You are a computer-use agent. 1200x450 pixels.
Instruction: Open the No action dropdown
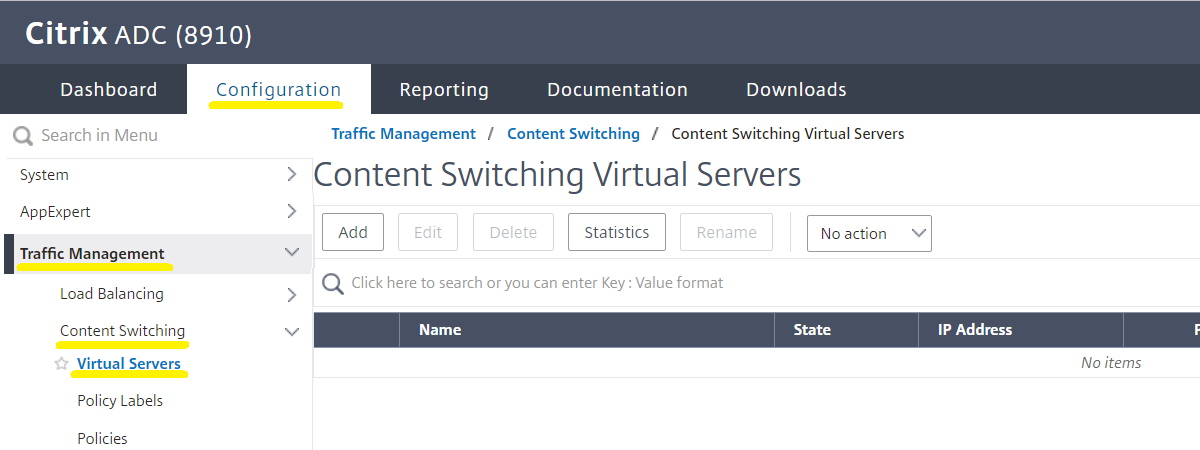[x=869, y=233]
